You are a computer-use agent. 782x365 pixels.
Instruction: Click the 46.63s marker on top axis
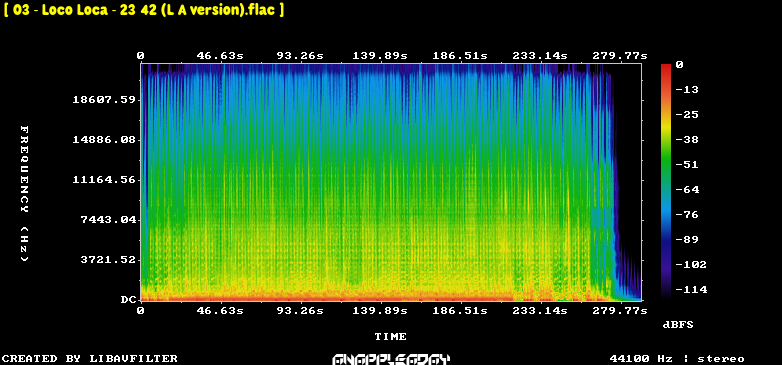[x=220, y=56]
